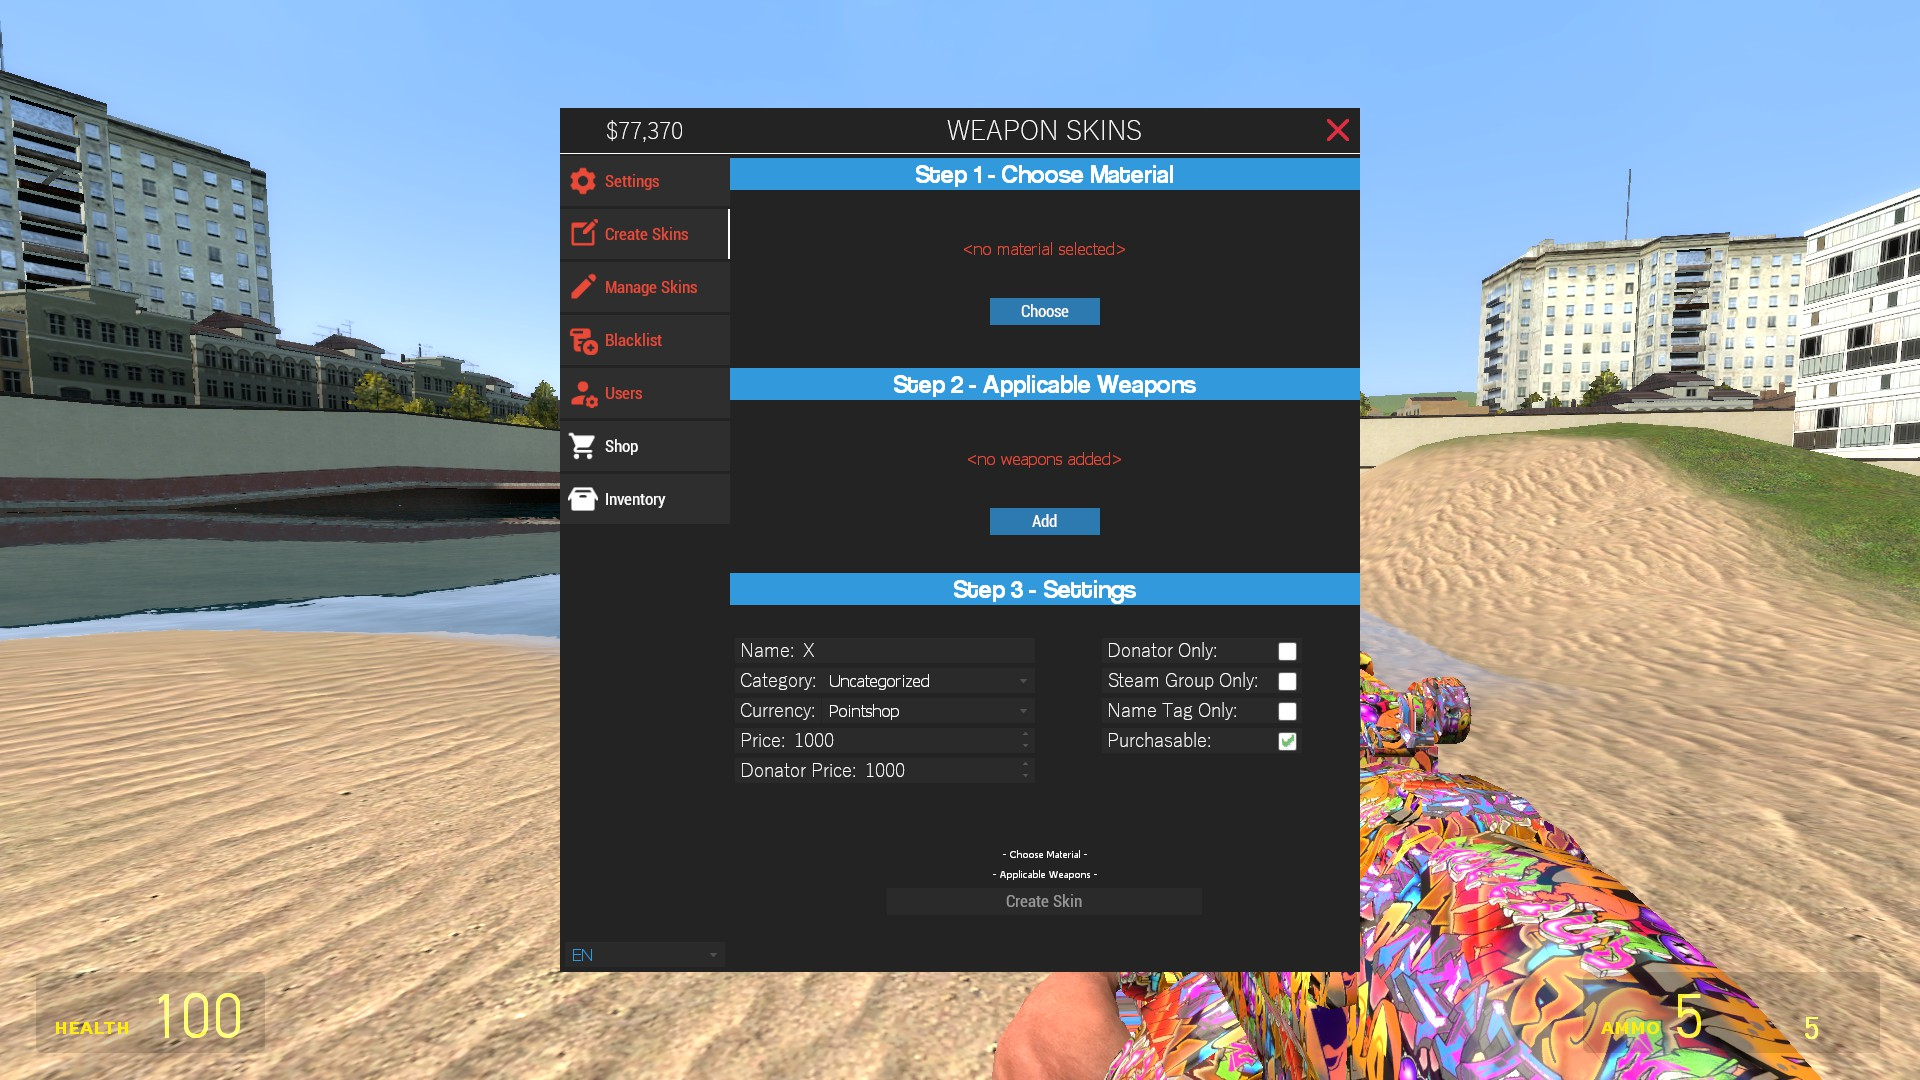Open the Category dropdown
Viewport: 1920px width, 1080px height.
coord(929,681)
